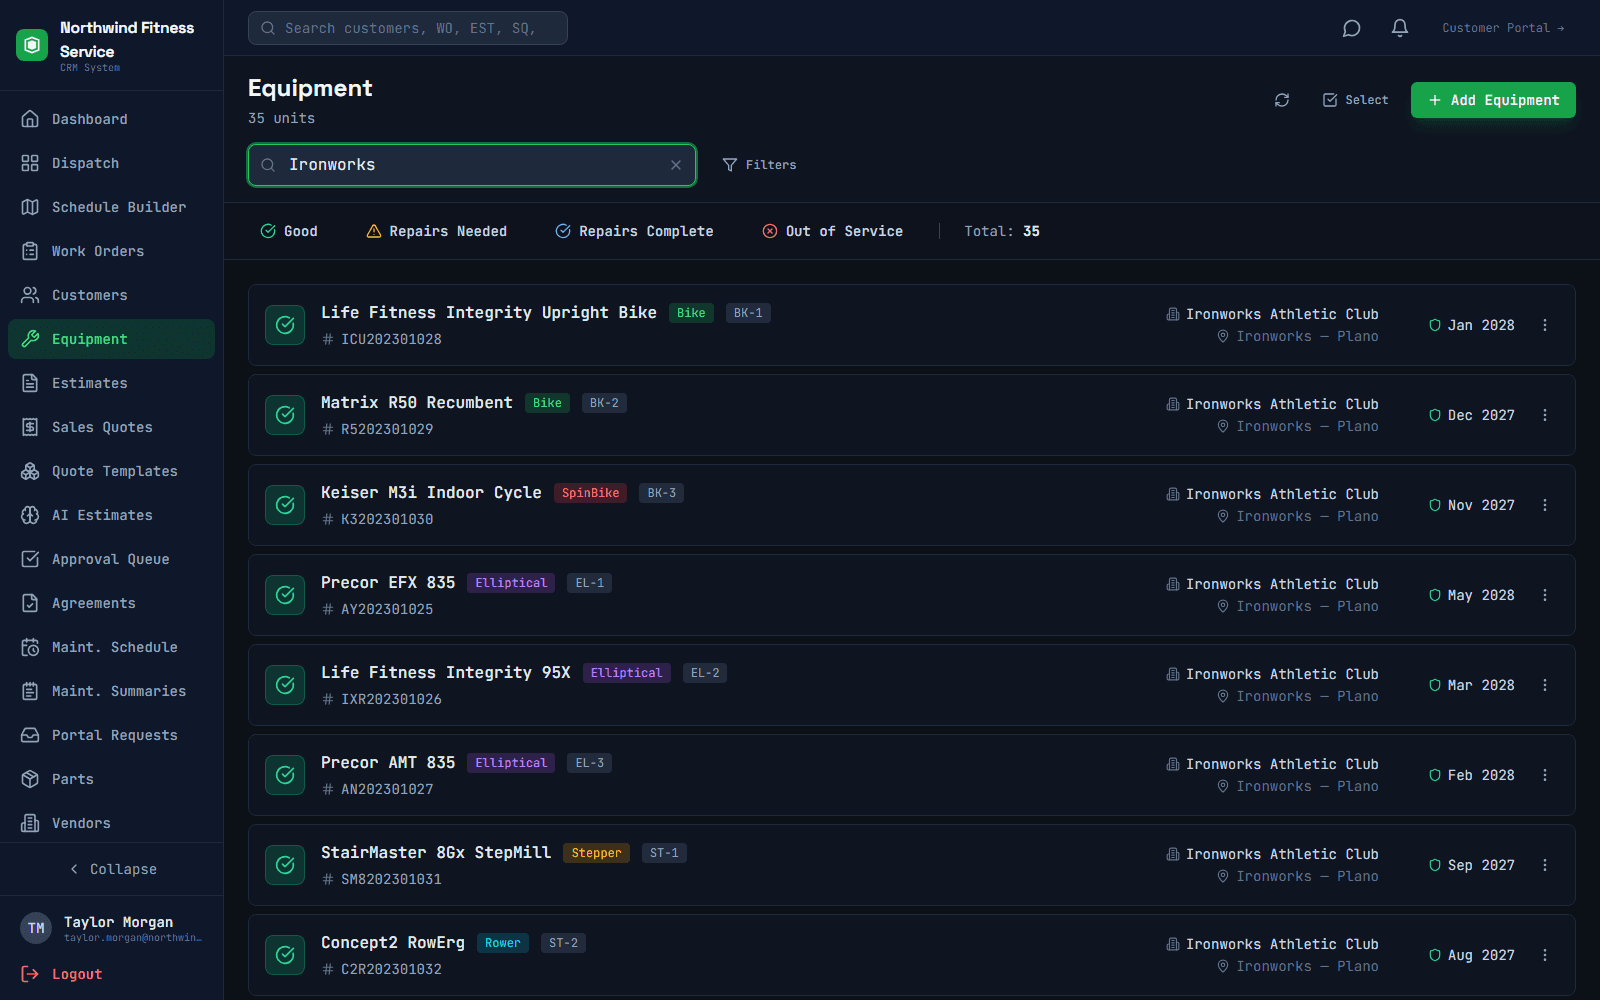This screenshot has width=1600, height=1000.
Task: Navigate to Work Orders
Action: pos(111,251)
